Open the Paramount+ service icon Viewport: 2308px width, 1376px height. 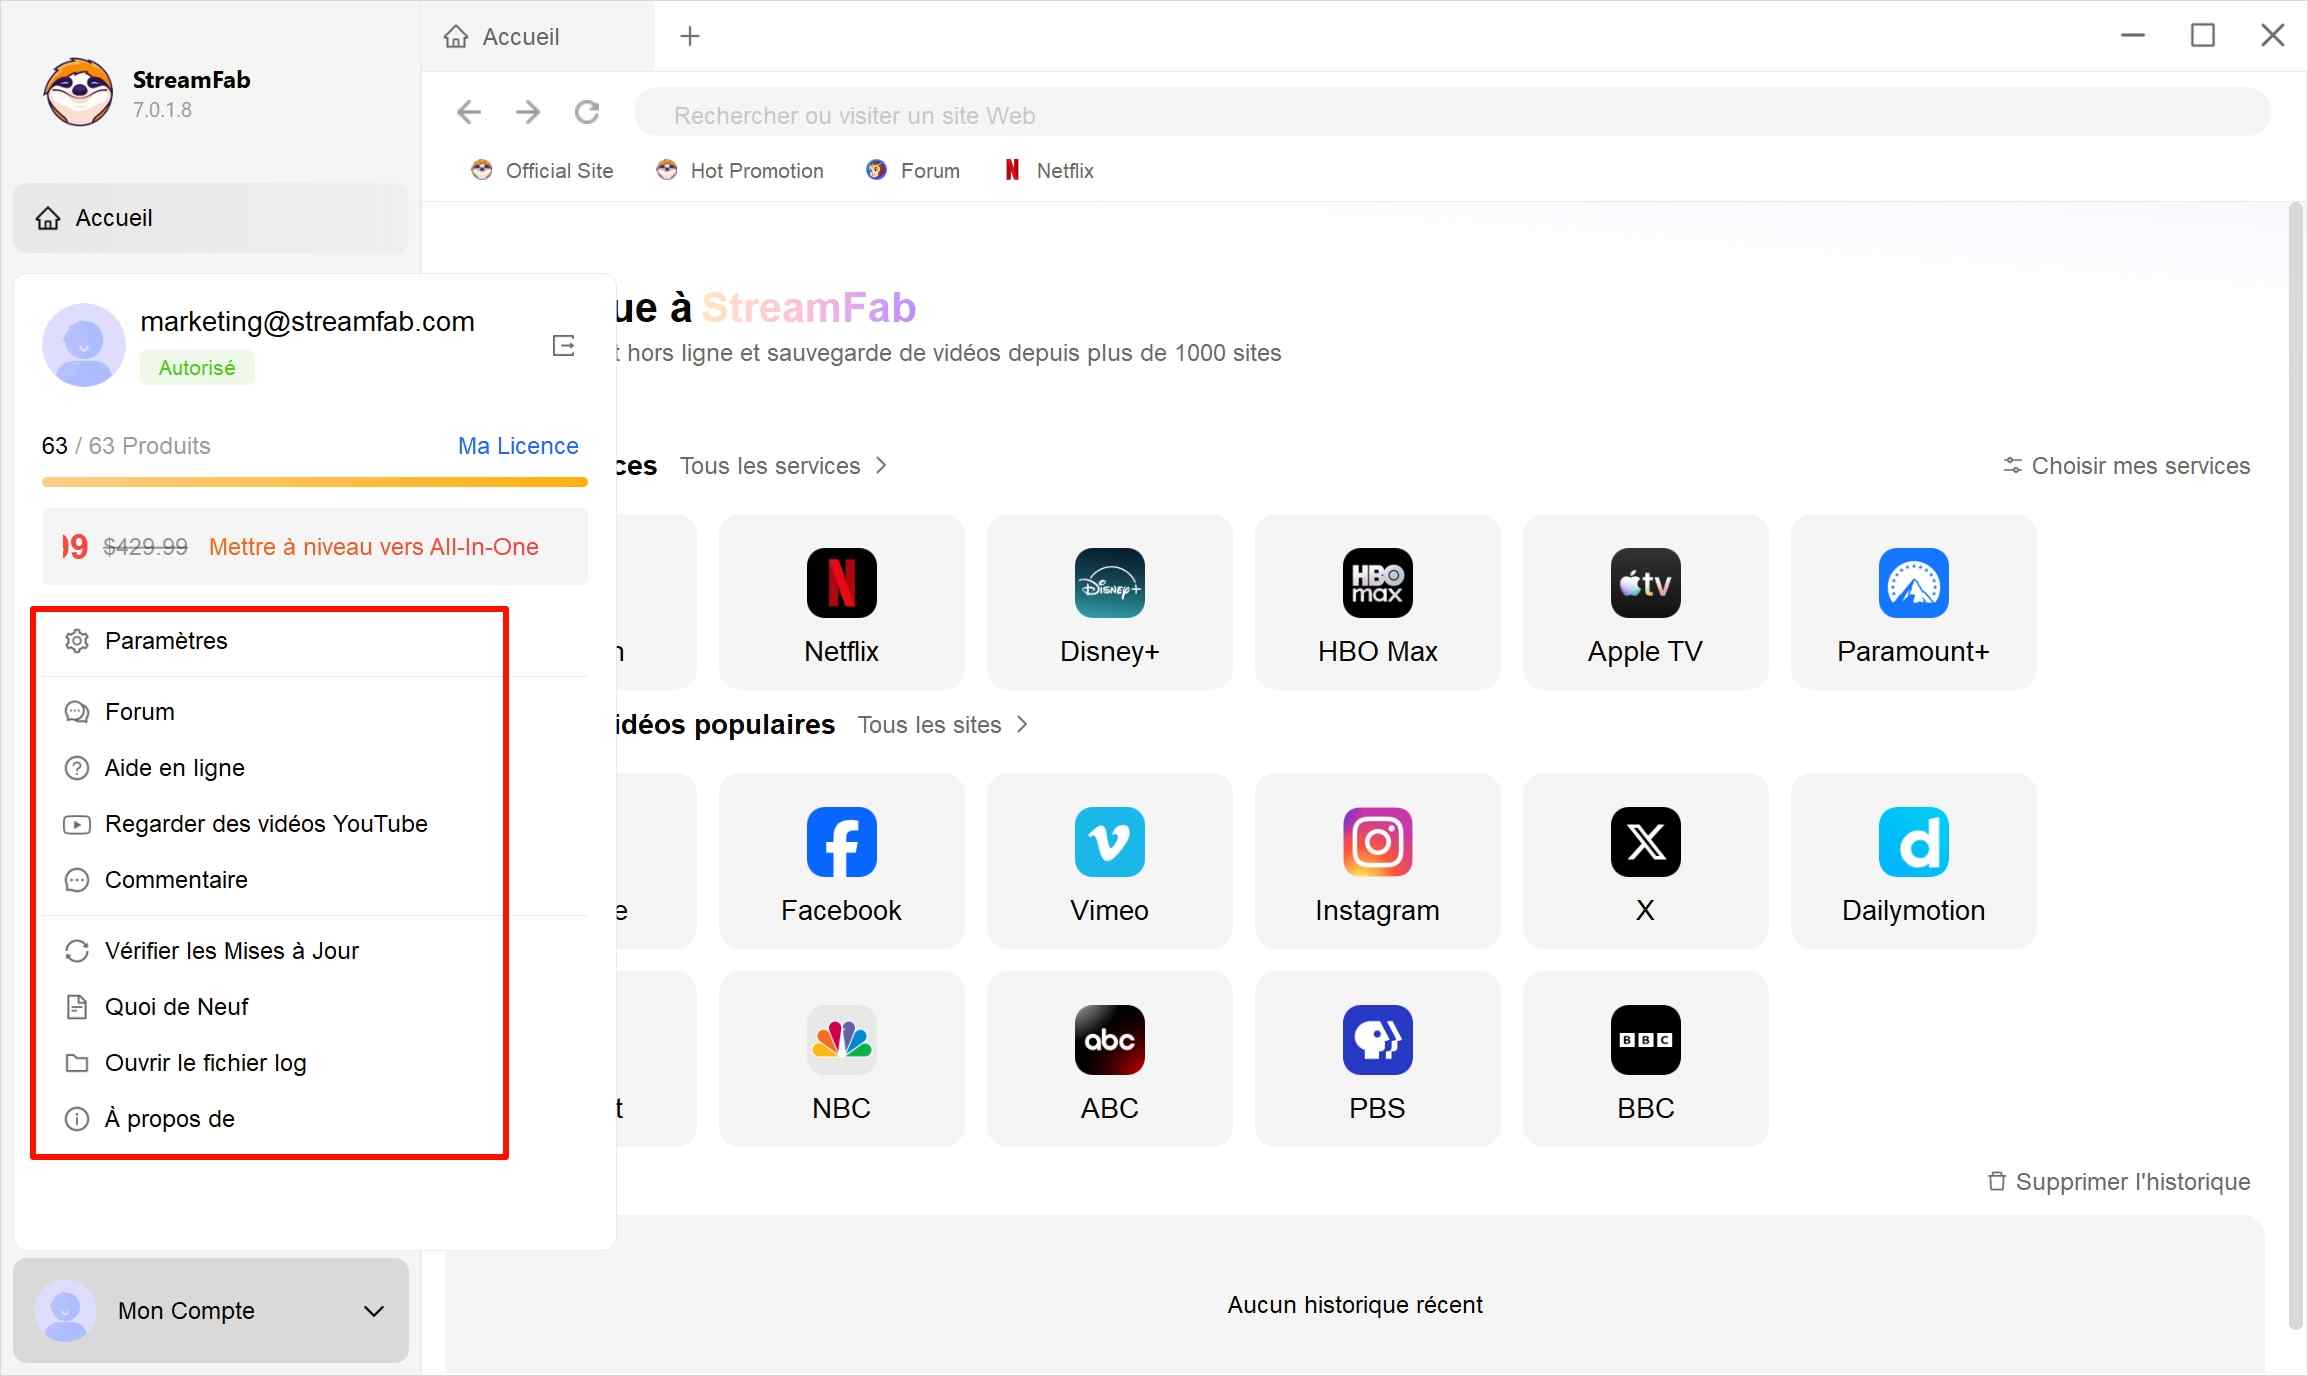(1913, 600)
